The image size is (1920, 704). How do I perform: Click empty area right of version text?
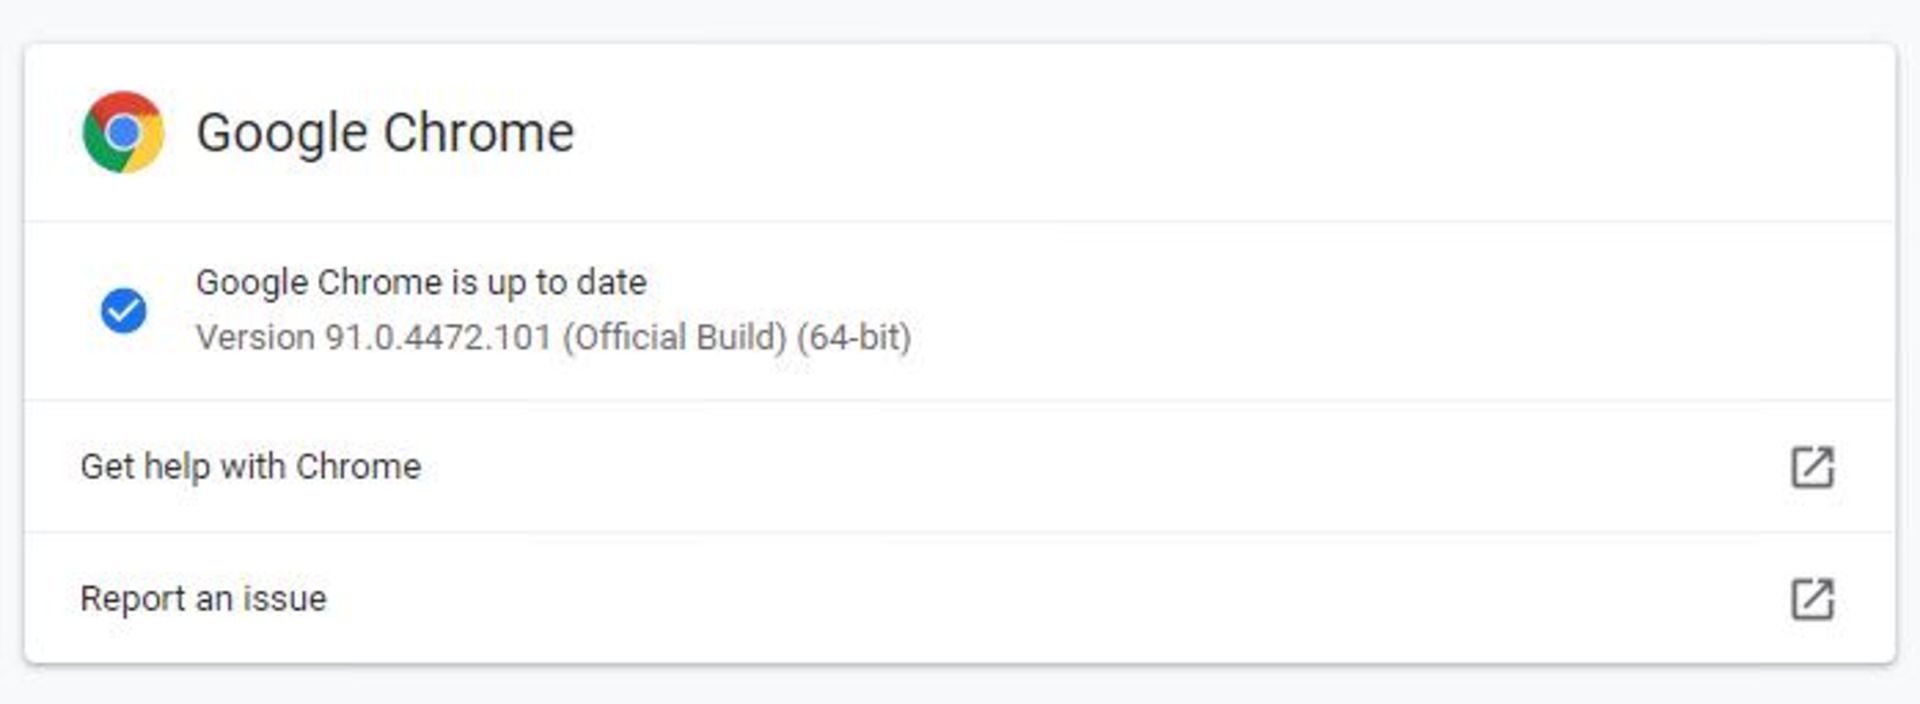pos(1400,311)
